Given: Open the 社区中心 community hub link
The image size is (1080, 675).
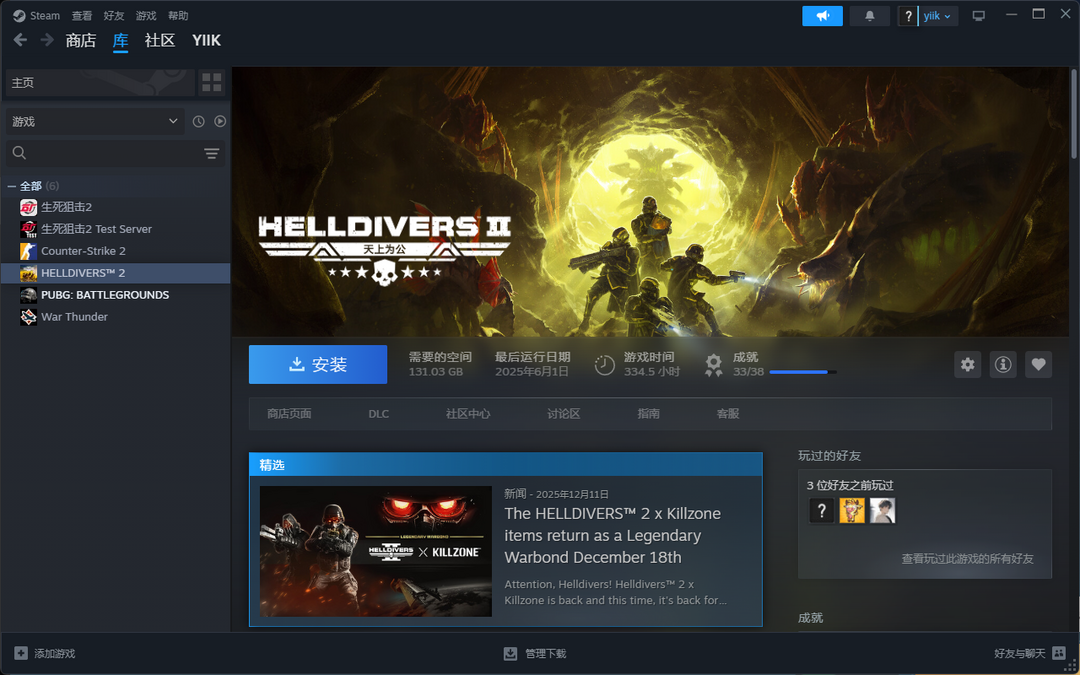Looking at the screenshot, I should pyautogui.click(x=468, y=414).
